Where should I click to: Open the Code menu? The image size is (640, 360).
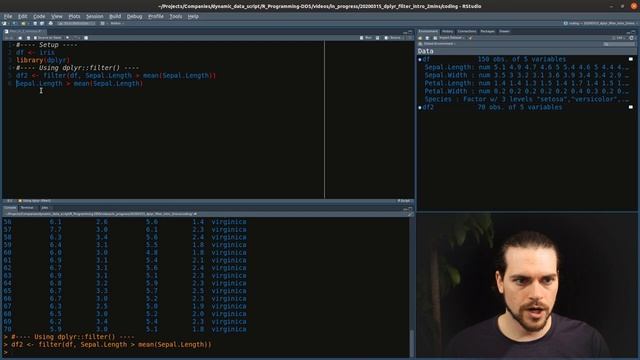39,16
